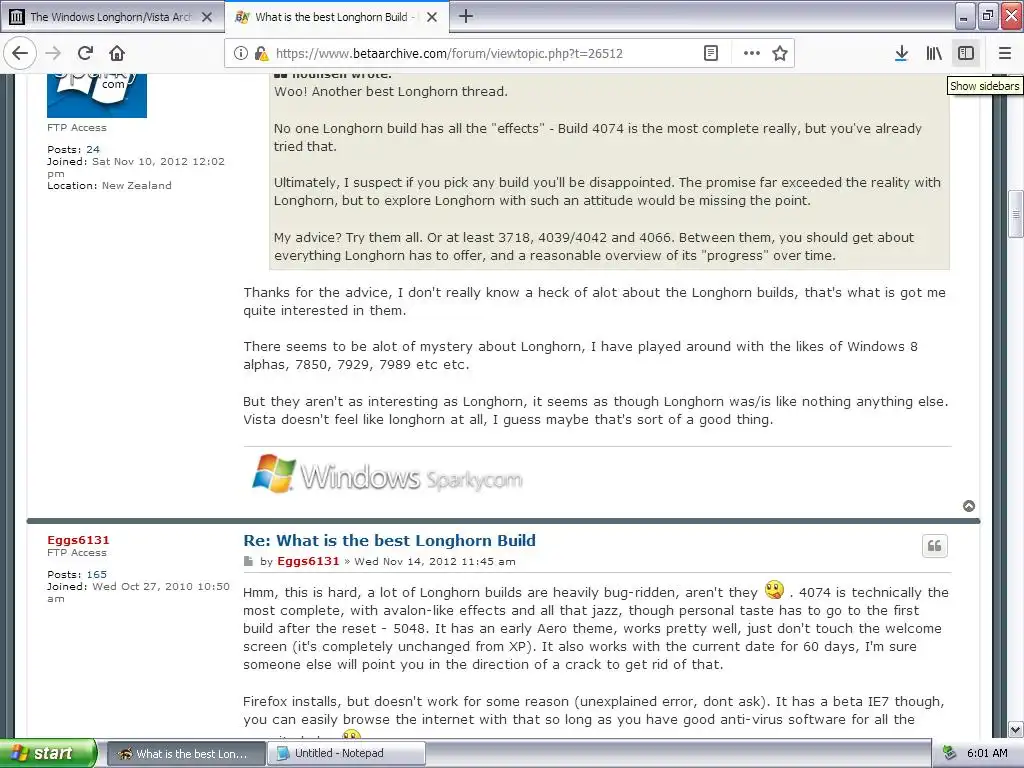Reload the current page
Image resolution: width=1024 pixels, height=768 pixels.
coord(86,53)
